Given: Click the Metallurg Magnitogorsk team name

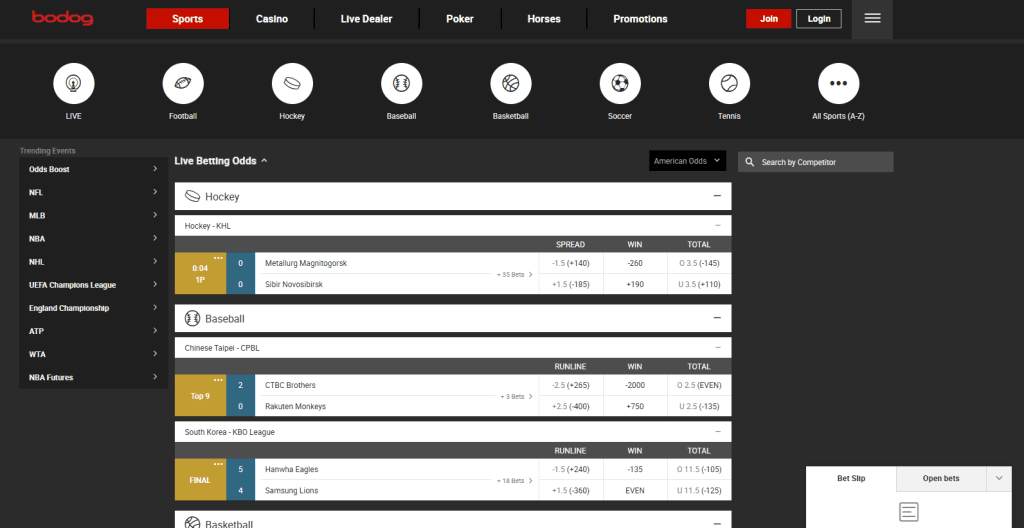Looking at the screenshot, I should click(x=306, y=263).
